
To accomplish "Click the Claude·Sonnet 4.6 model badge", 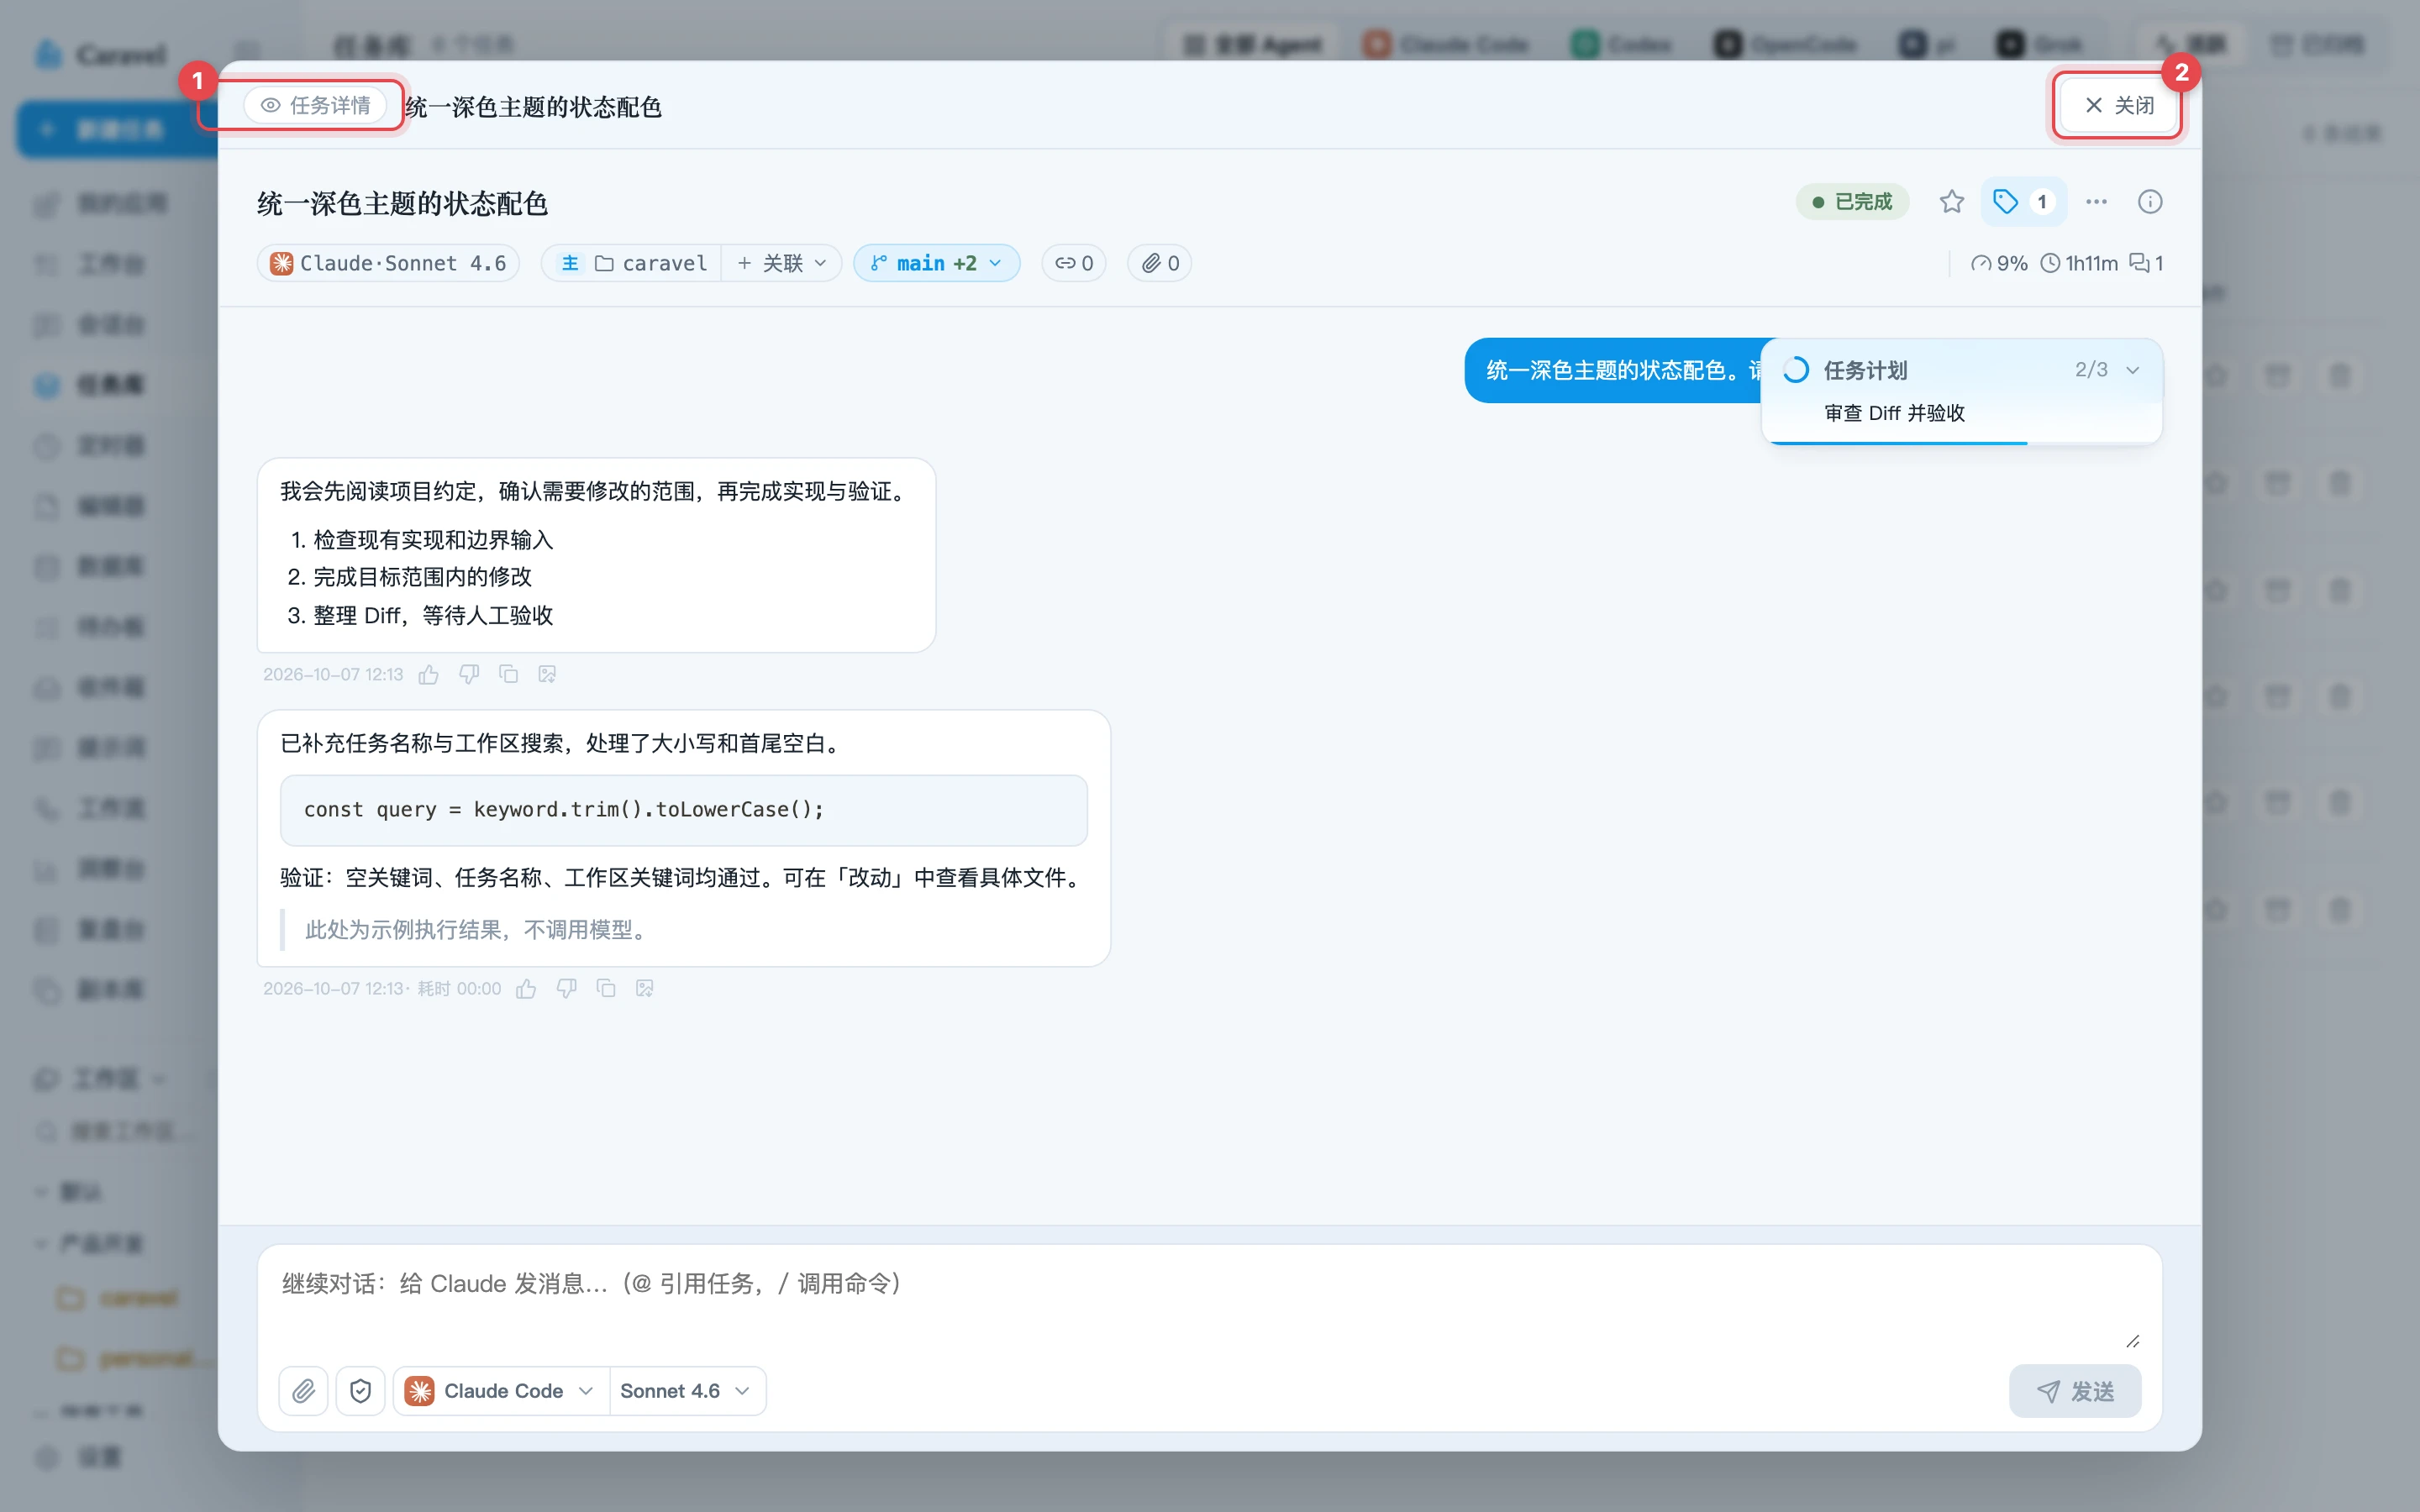I will point(389,263).
